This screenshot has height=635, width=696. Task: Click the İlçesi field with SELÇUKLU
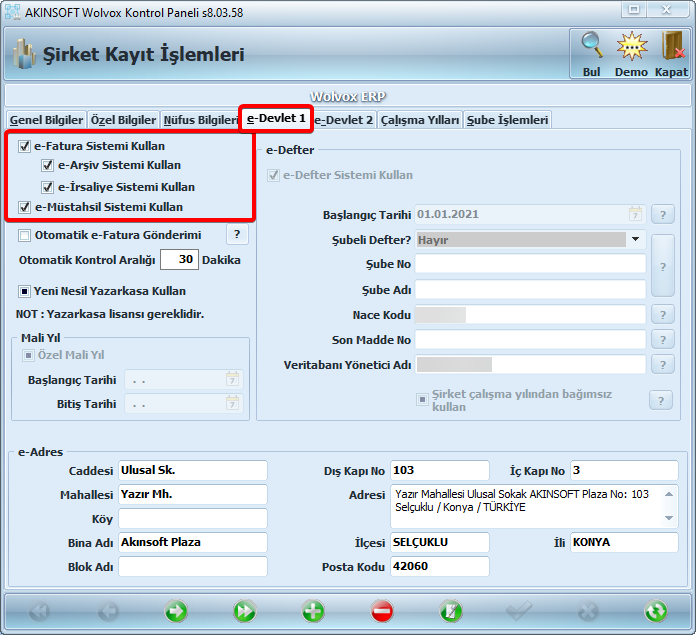point(440,542)
